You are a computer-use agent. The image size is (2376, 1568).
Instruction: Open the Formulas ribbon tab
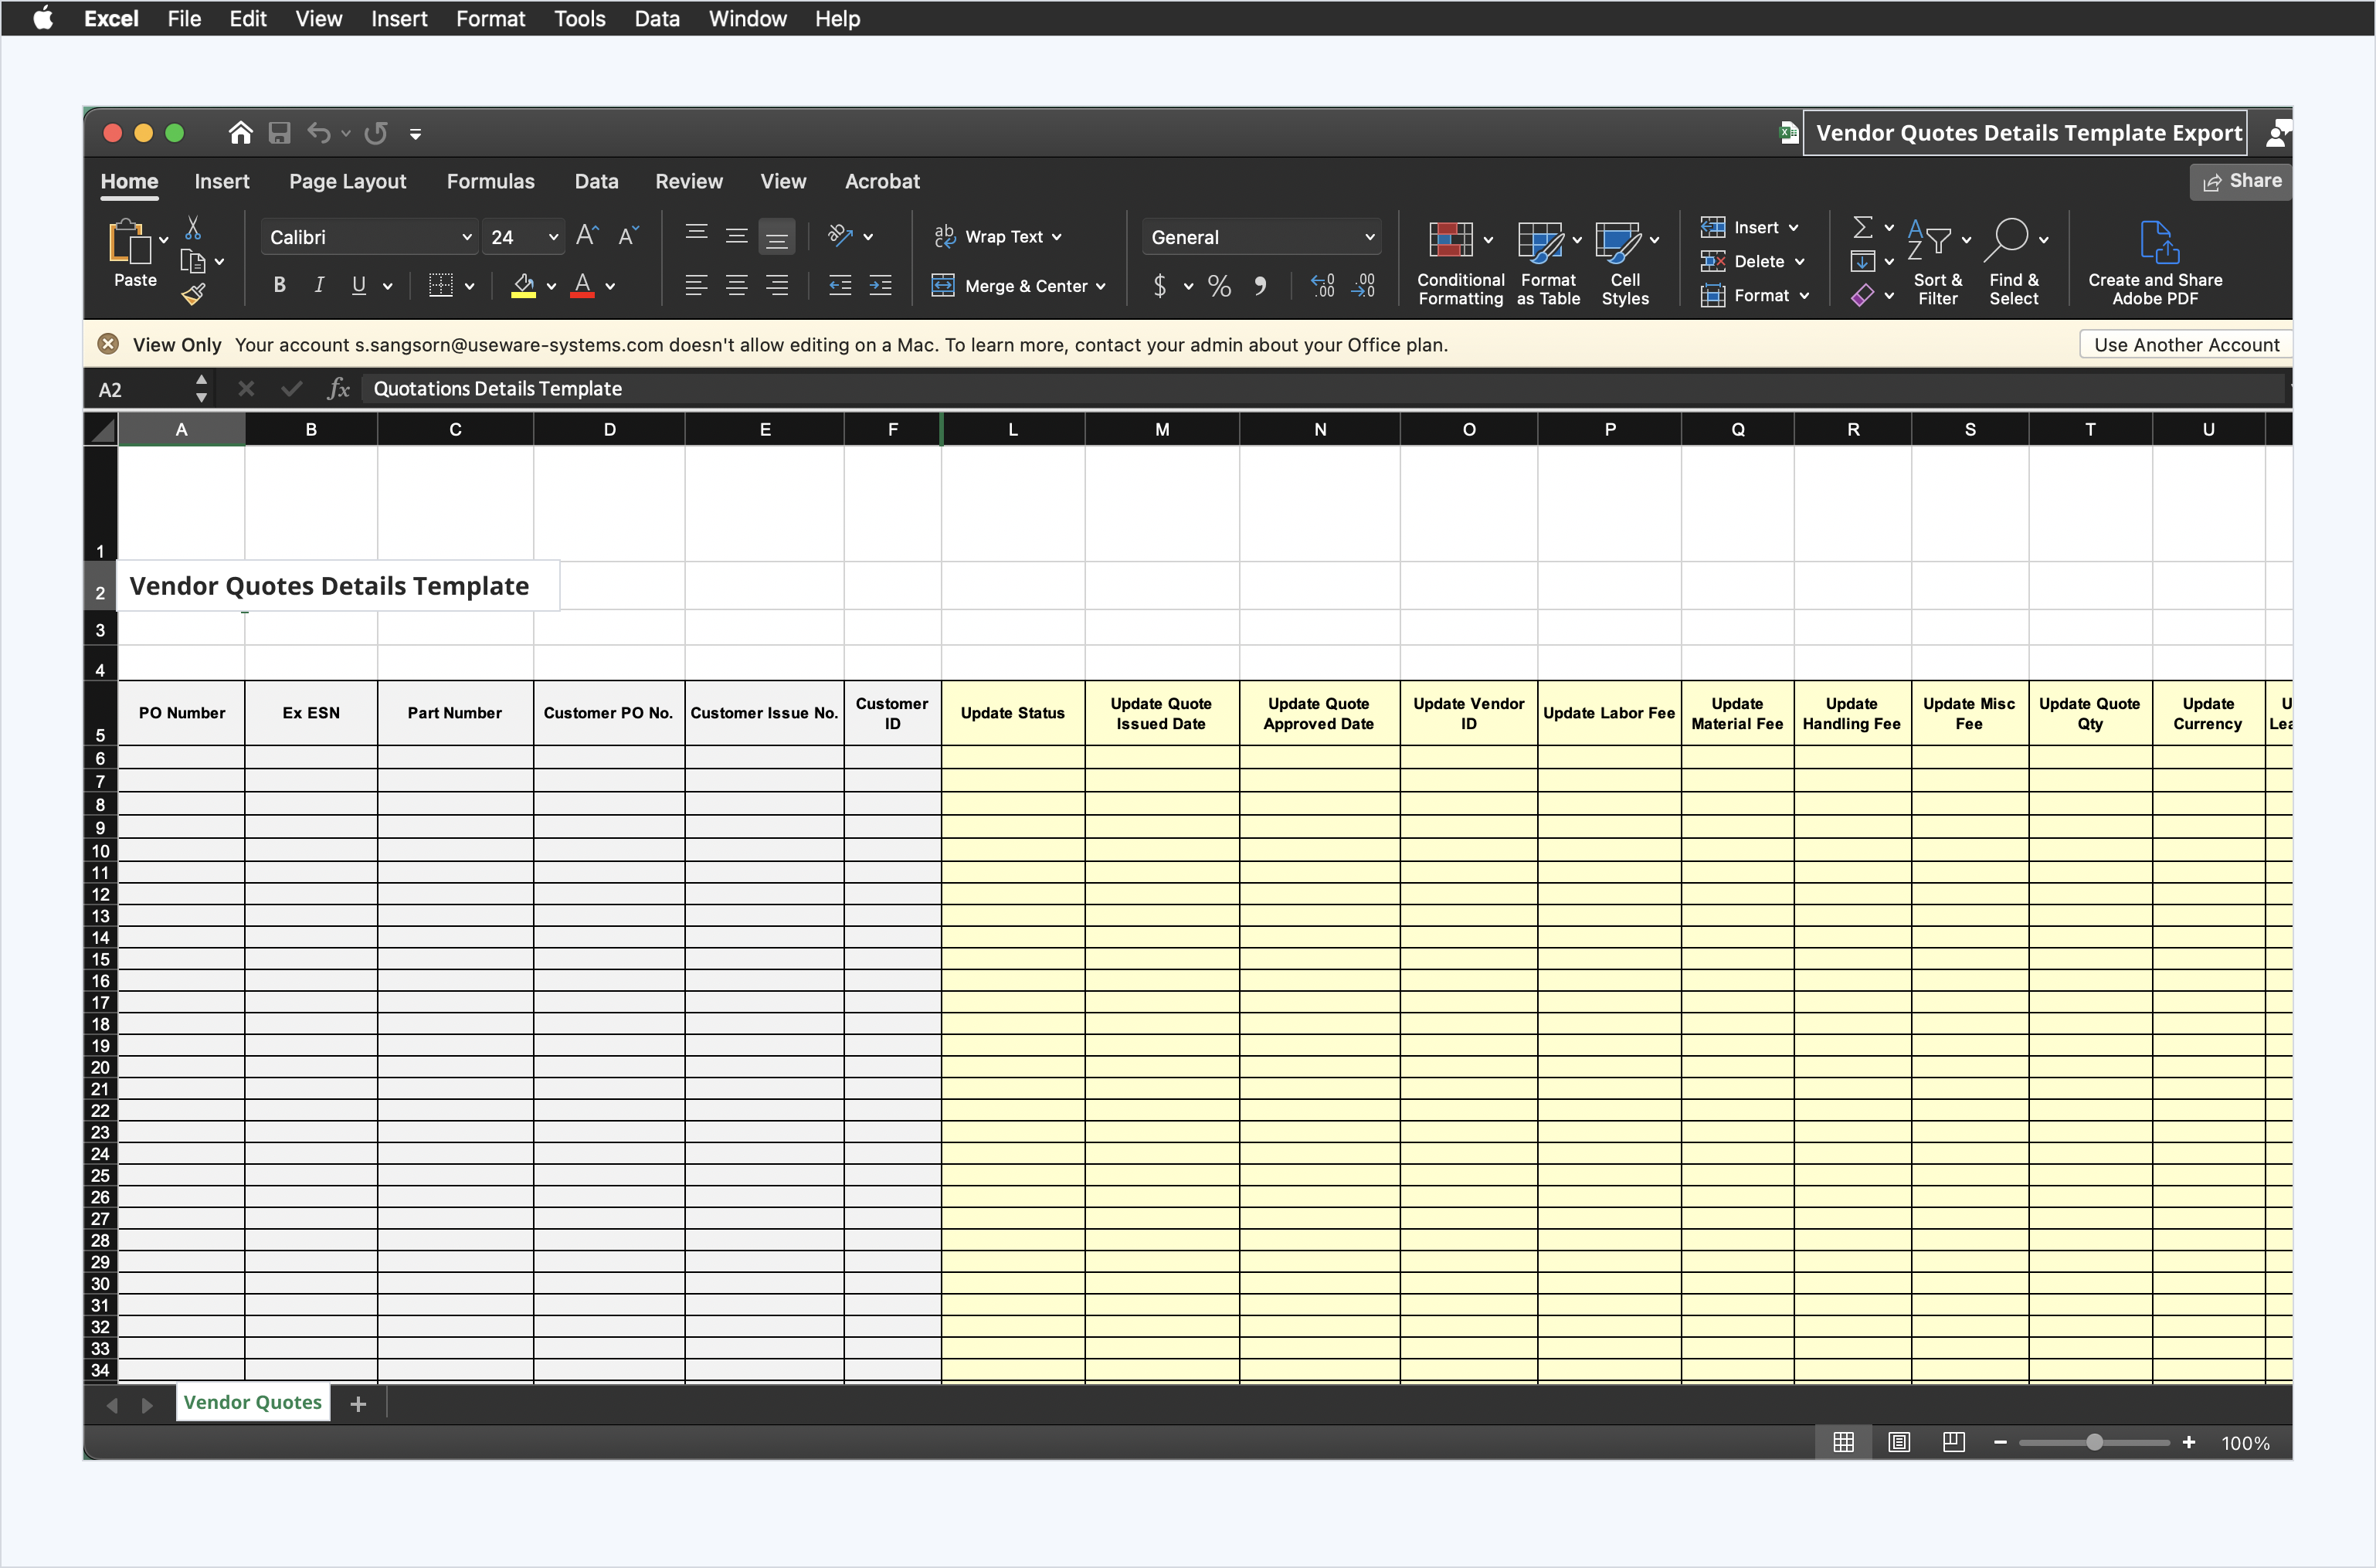click(490, 181)
